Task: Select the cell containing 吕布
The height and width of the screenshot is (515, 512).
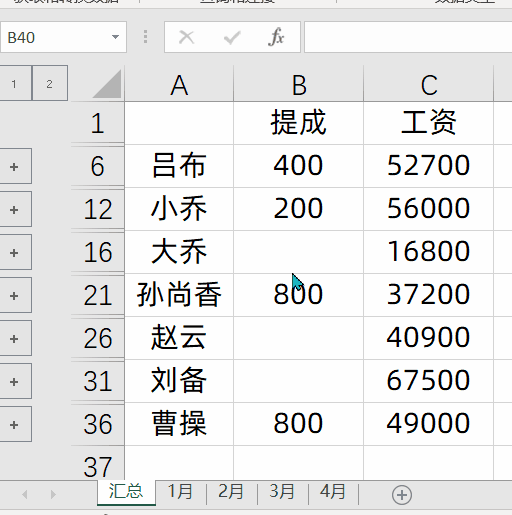Action: pos(179,166)
